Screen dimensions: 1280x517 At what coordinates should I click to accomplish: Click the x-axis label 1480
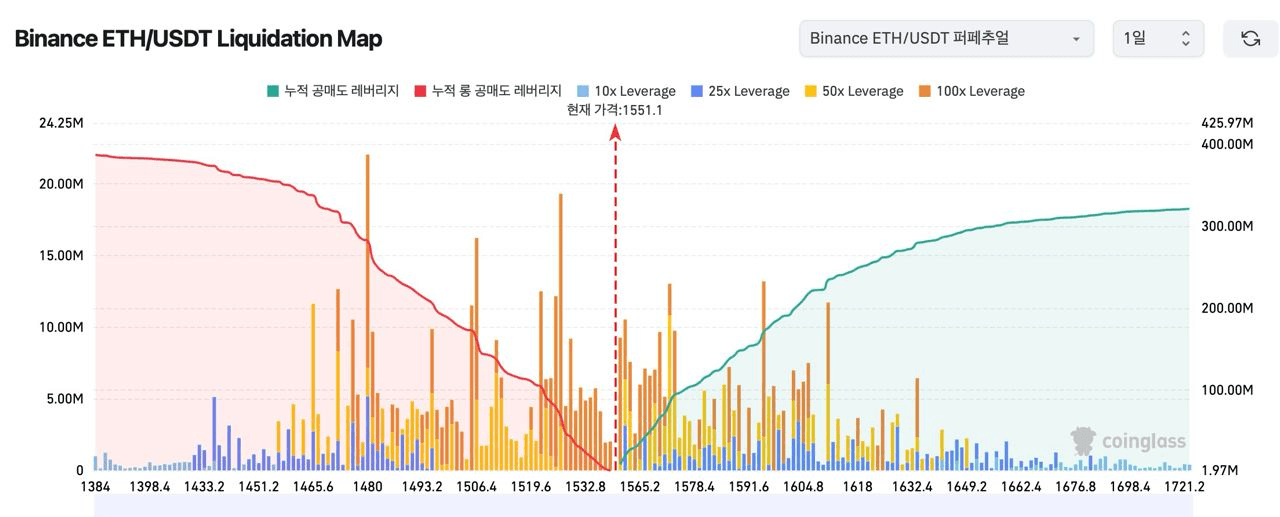[x=368, y=487]
